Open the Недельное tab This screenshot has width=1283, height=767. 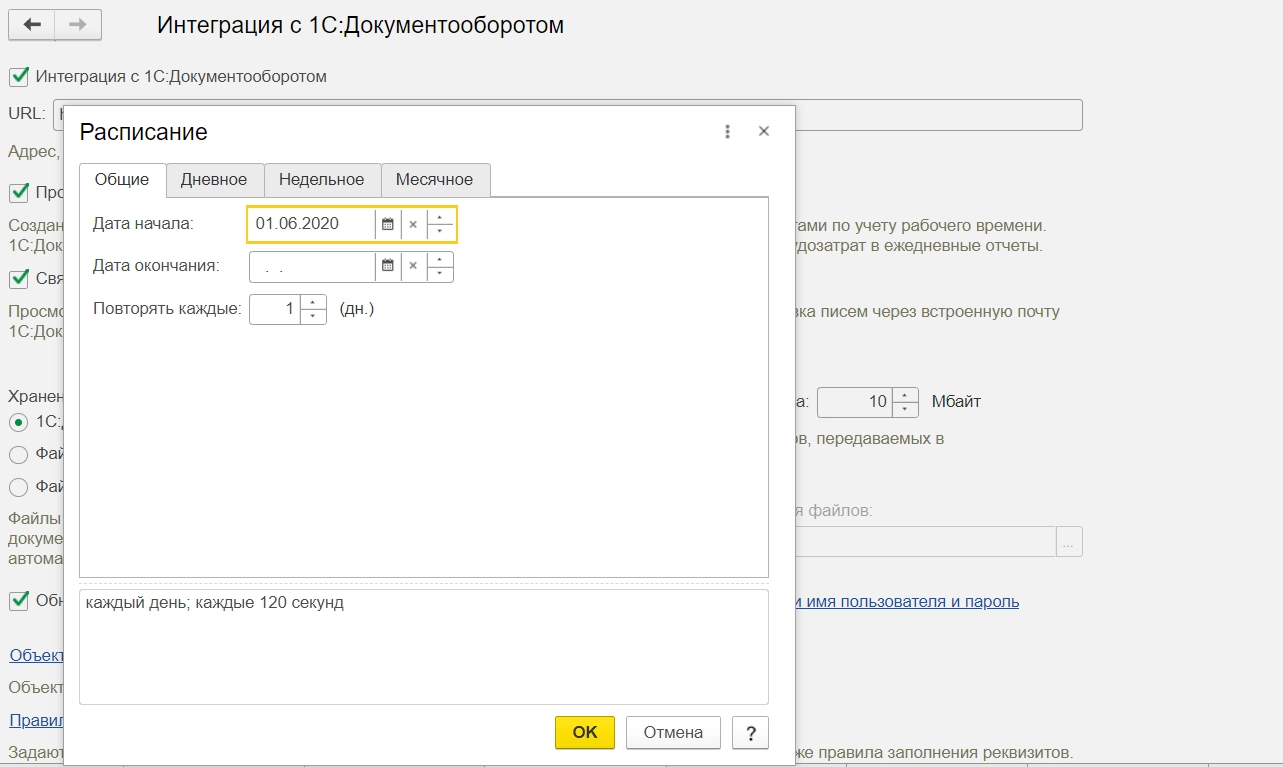(321, 180)
